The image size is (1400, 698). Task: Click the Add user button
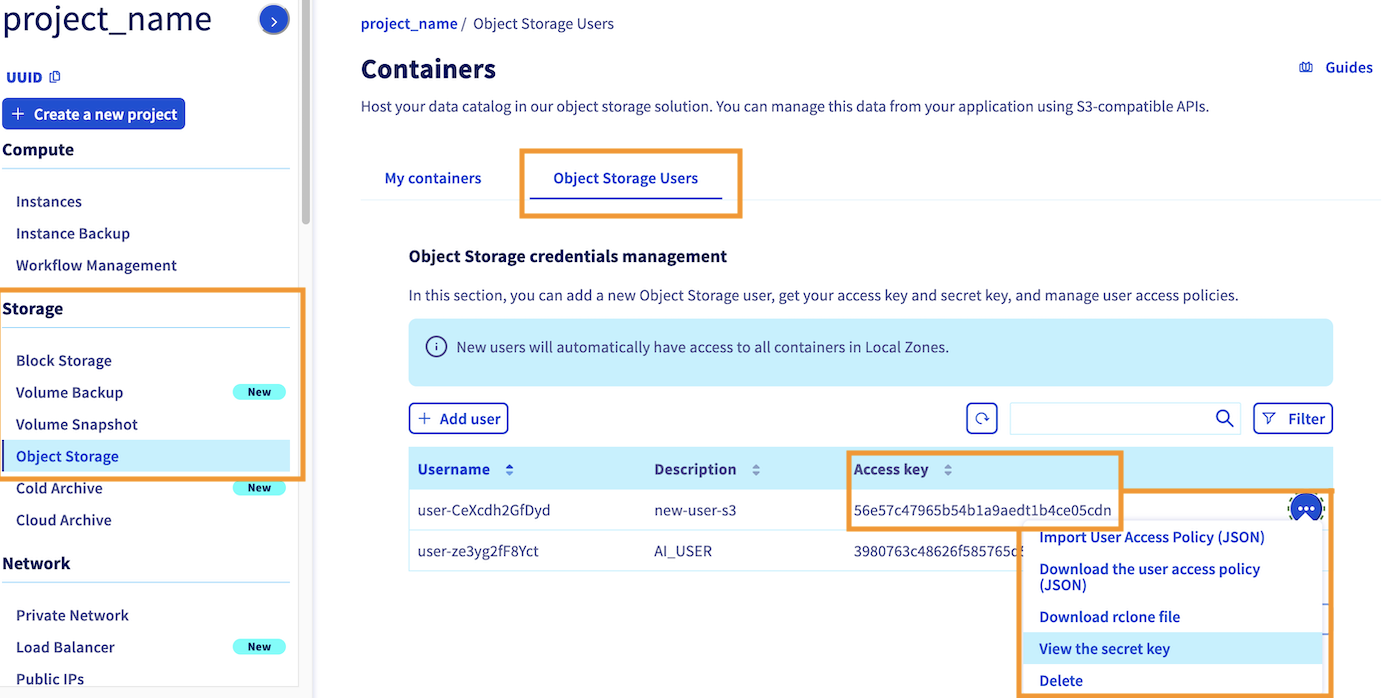click(459, 419)
